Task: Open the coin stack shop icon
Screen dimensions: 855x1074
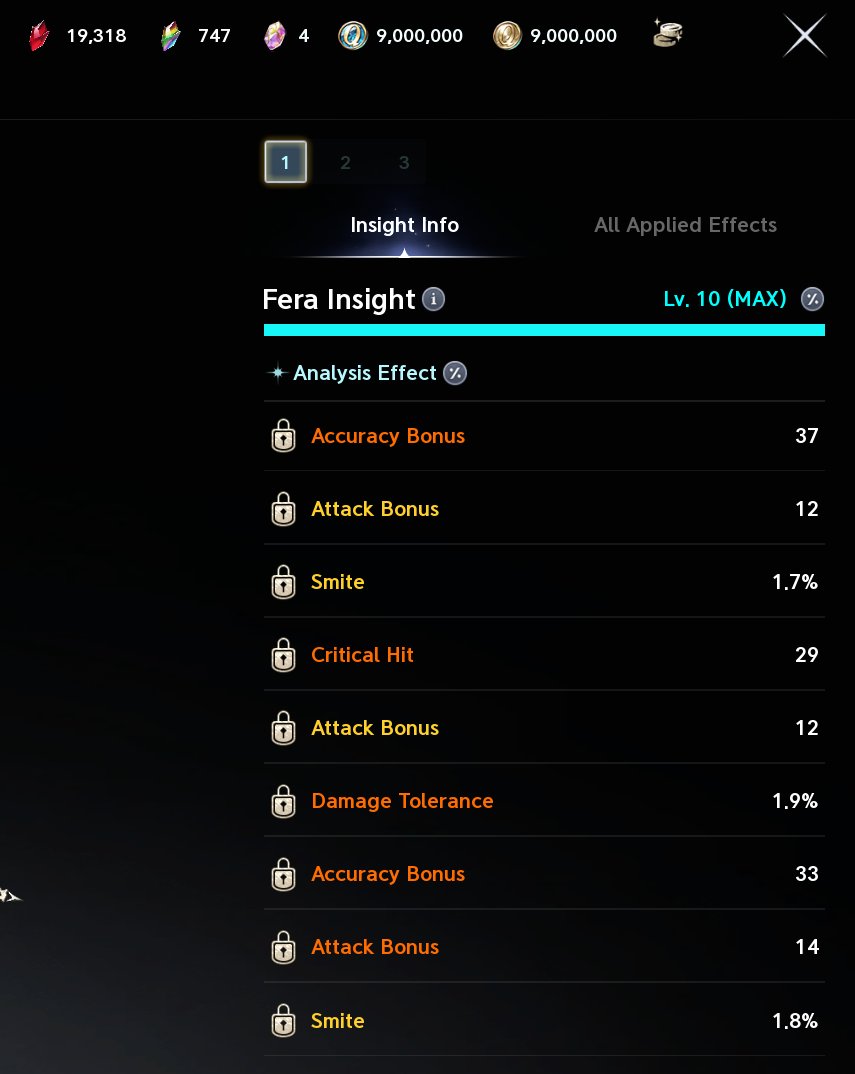Action: coord(667,33)
